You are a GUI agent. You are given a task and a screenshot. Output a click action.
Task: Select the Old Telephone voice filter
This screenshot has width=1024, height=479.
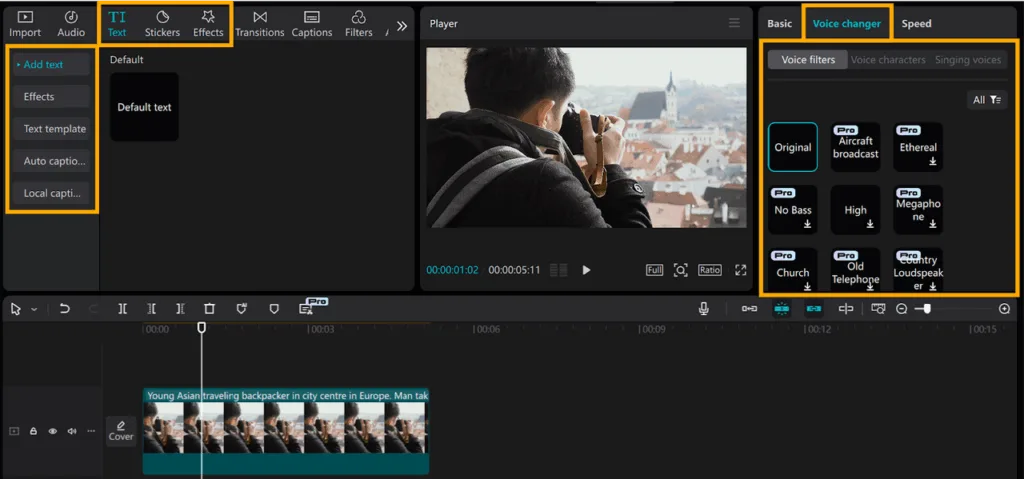pos(856,271)
